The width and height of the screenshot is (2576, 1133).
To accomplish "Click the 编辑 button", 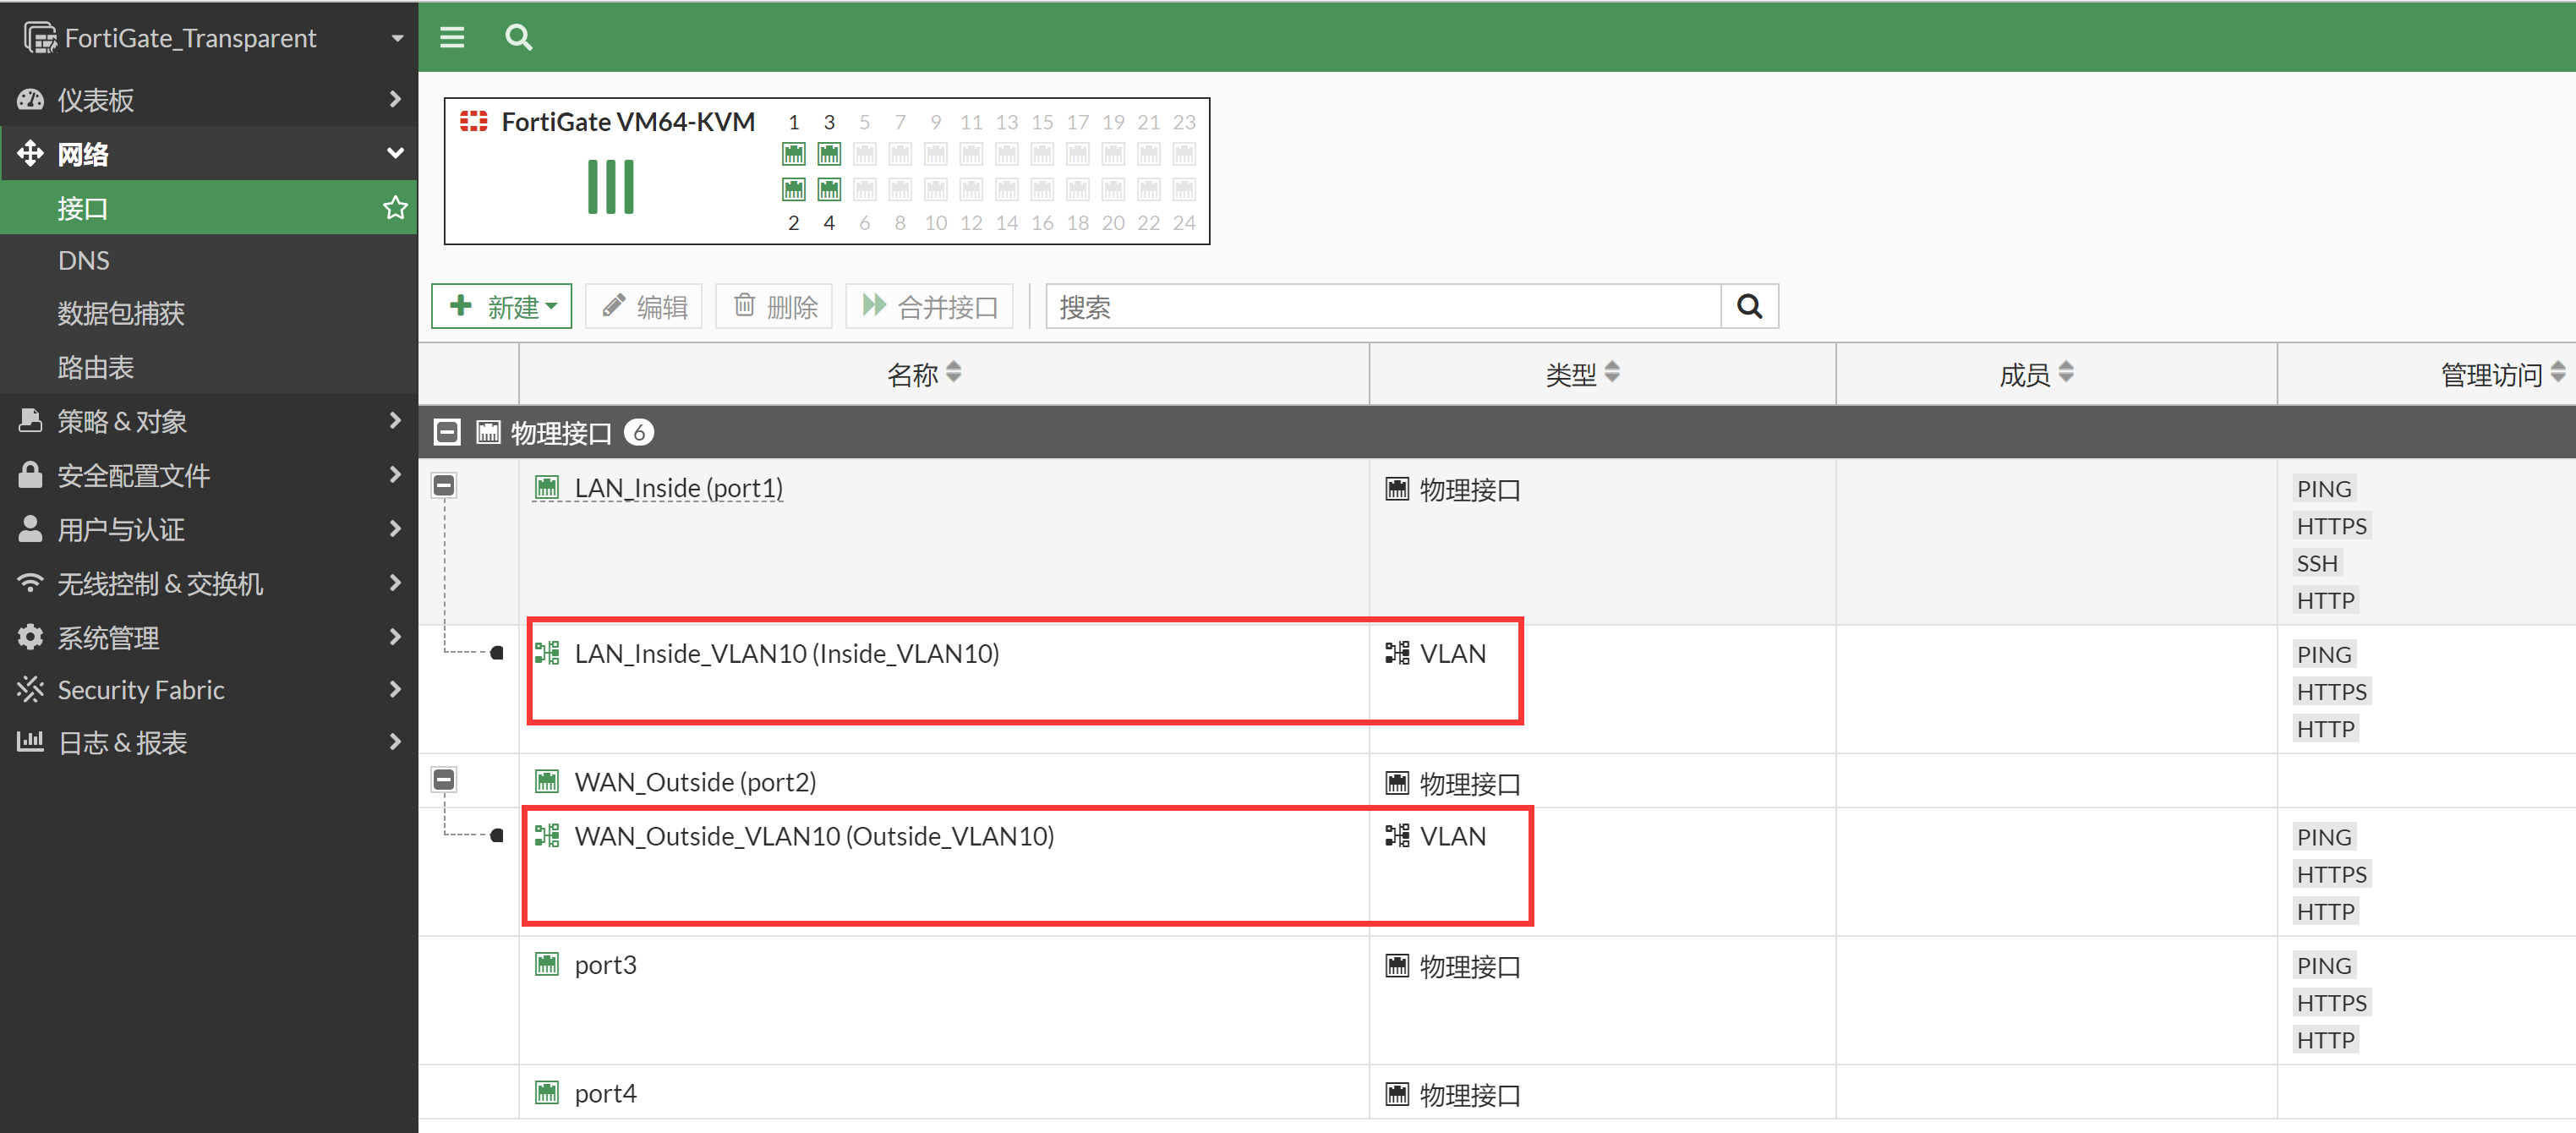I will tap(644, 306).
